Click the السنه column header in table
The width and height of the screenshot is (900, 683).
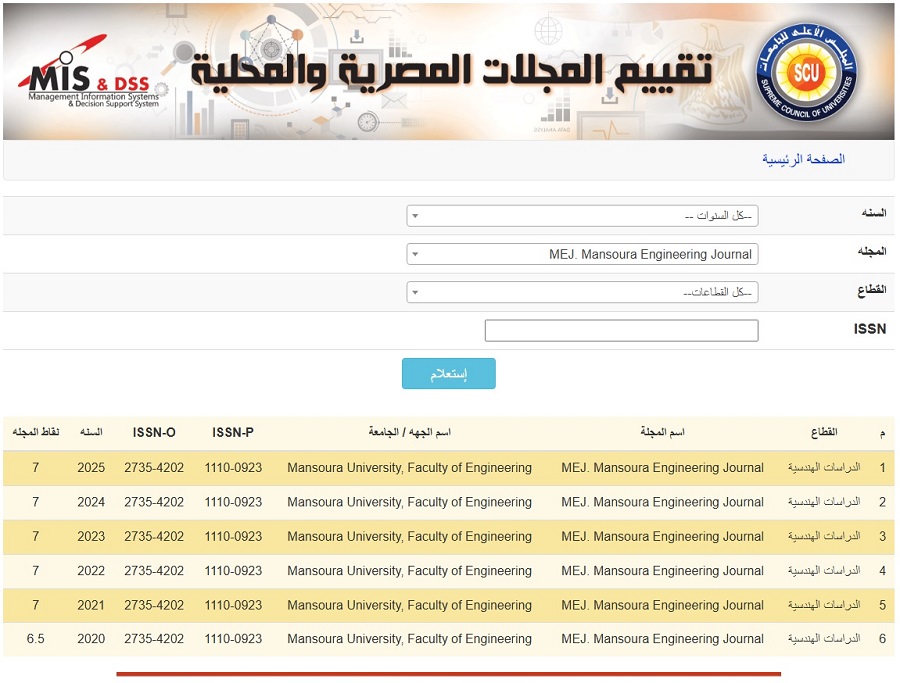[x=91, y=433]
